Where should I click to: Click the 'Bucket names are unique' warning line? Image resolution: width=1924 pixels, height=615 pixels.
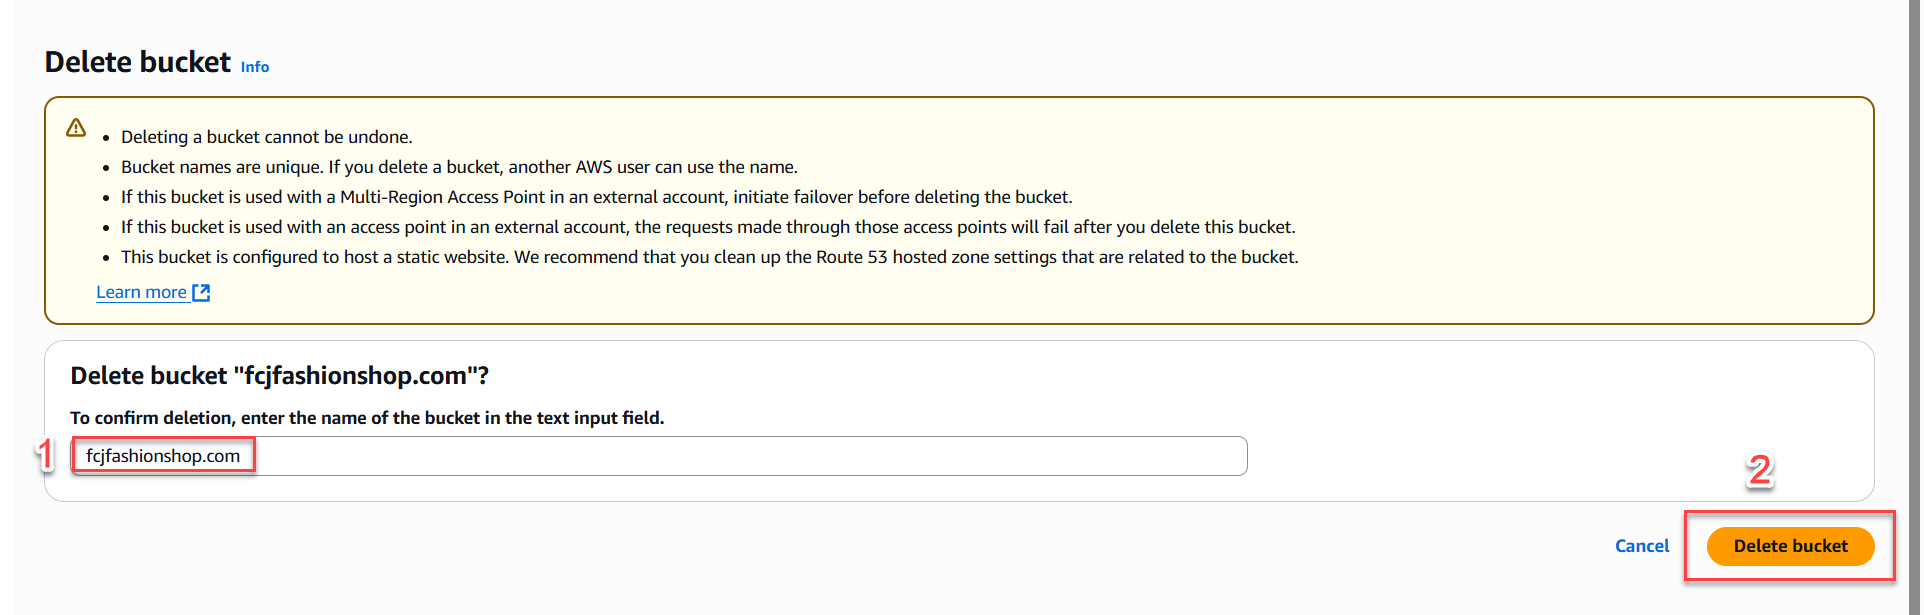click(x=459, y=167)
